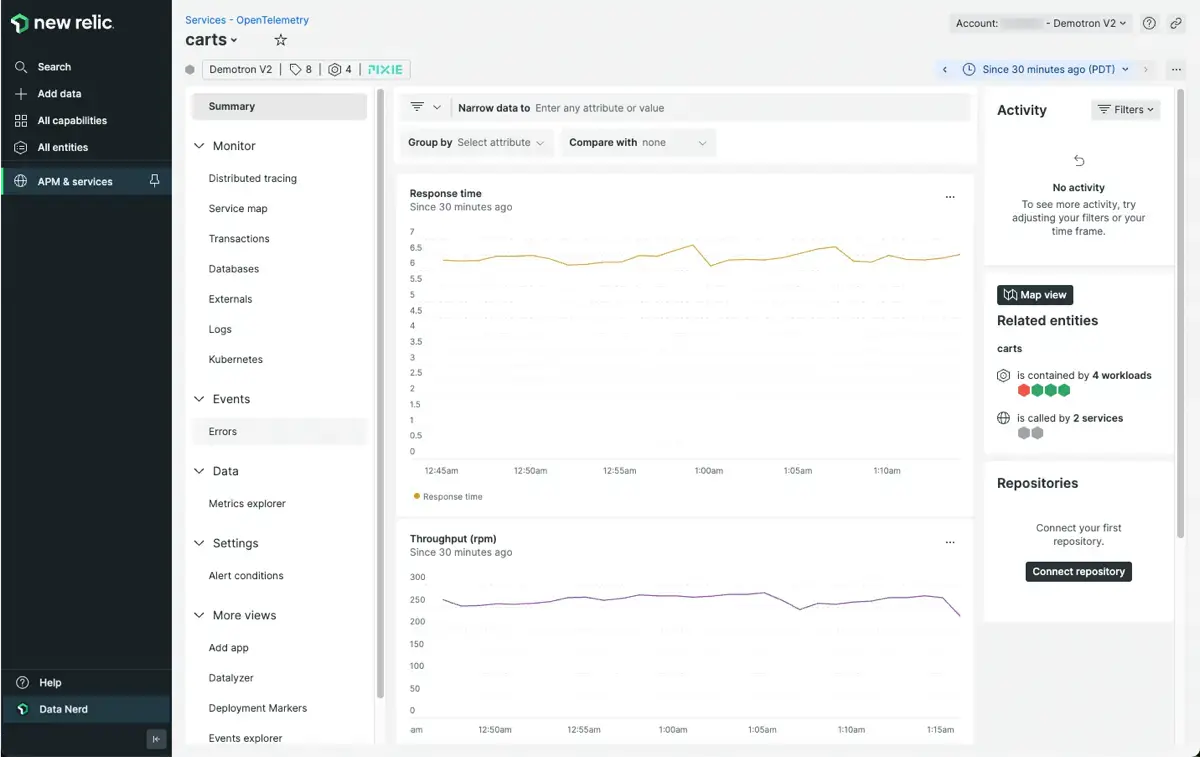Viewport: 1200px width, 757px height.
Task: Open the Compare with dropdown
Action: coord(639,143)
